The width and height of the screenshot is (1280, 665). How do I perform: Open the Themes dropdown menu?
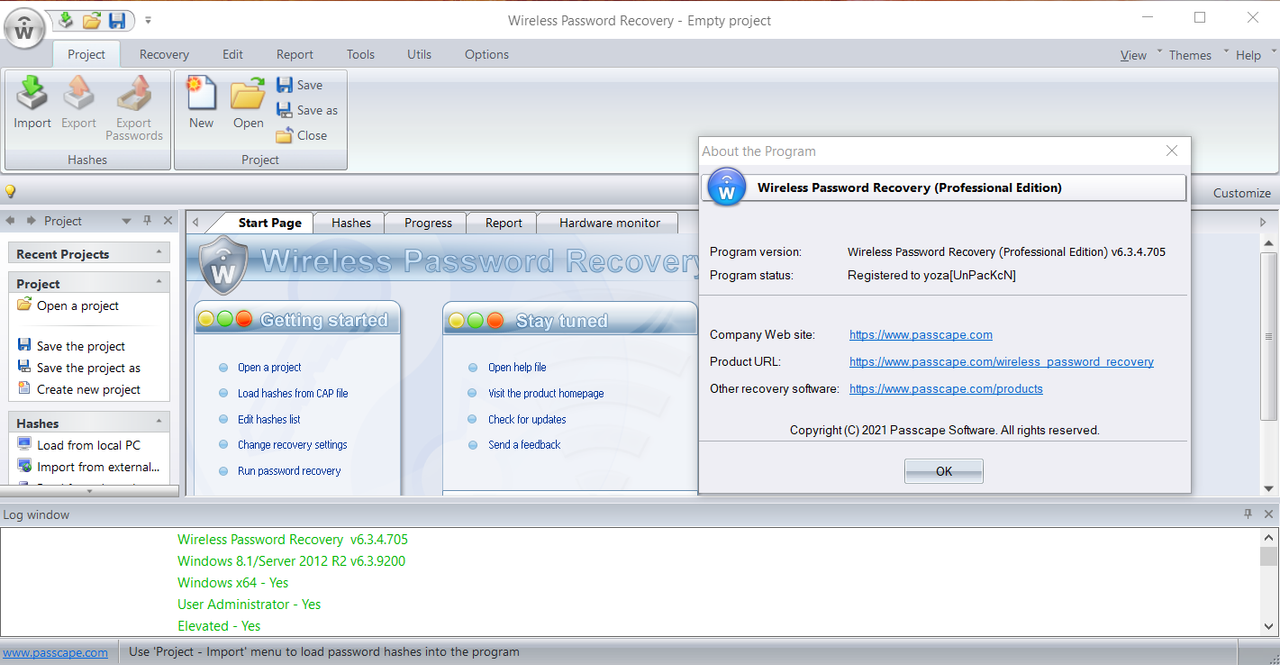tap(1190, 55)
